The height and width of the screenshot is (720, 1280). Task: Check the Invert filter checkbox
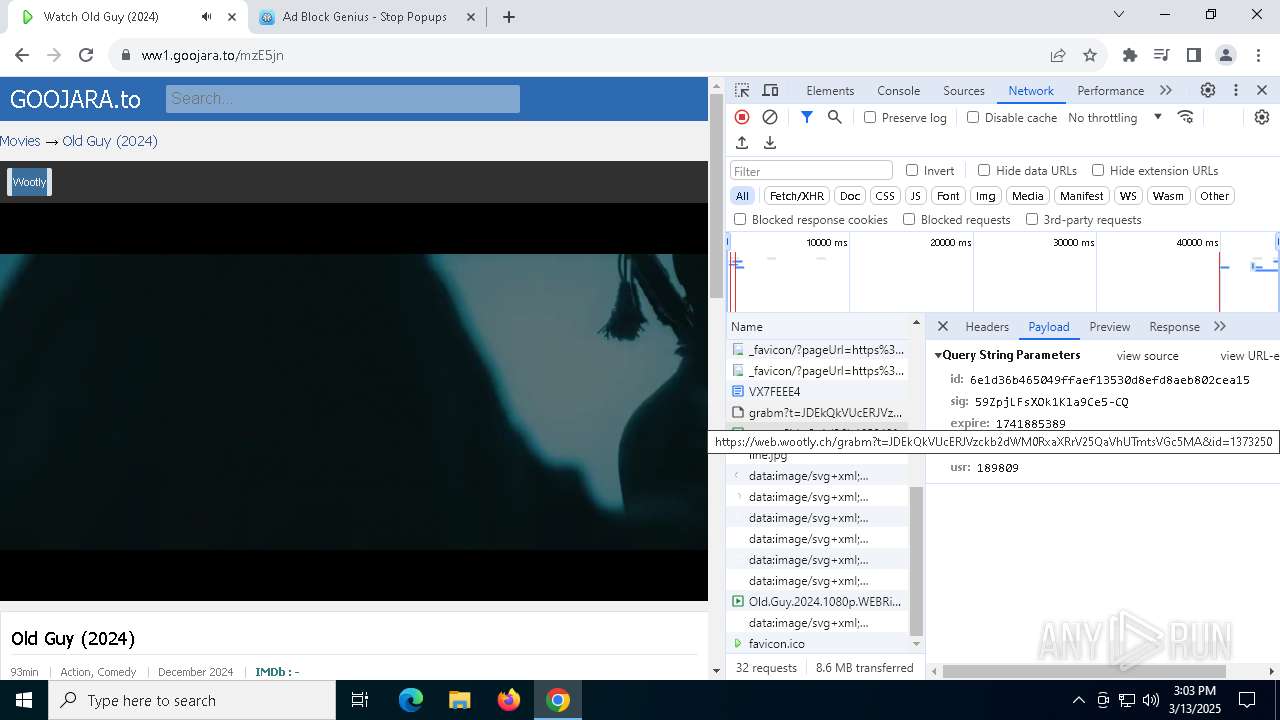coord(912,170)
